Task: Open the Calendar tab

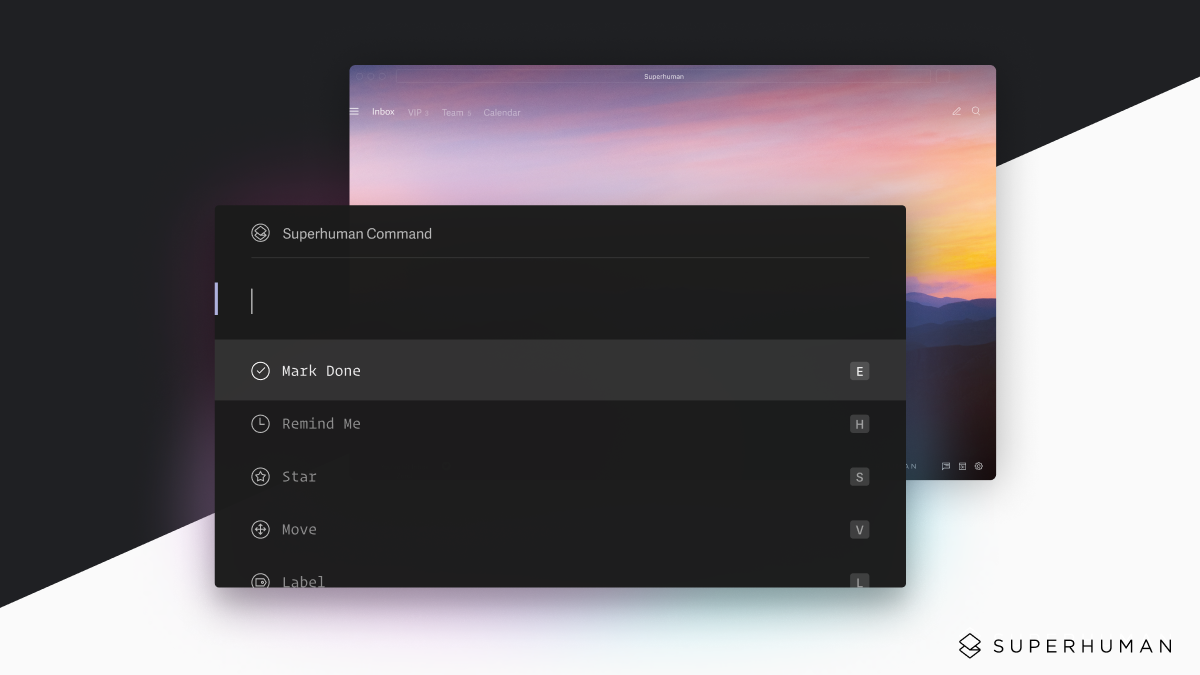Action: point(502,113)
